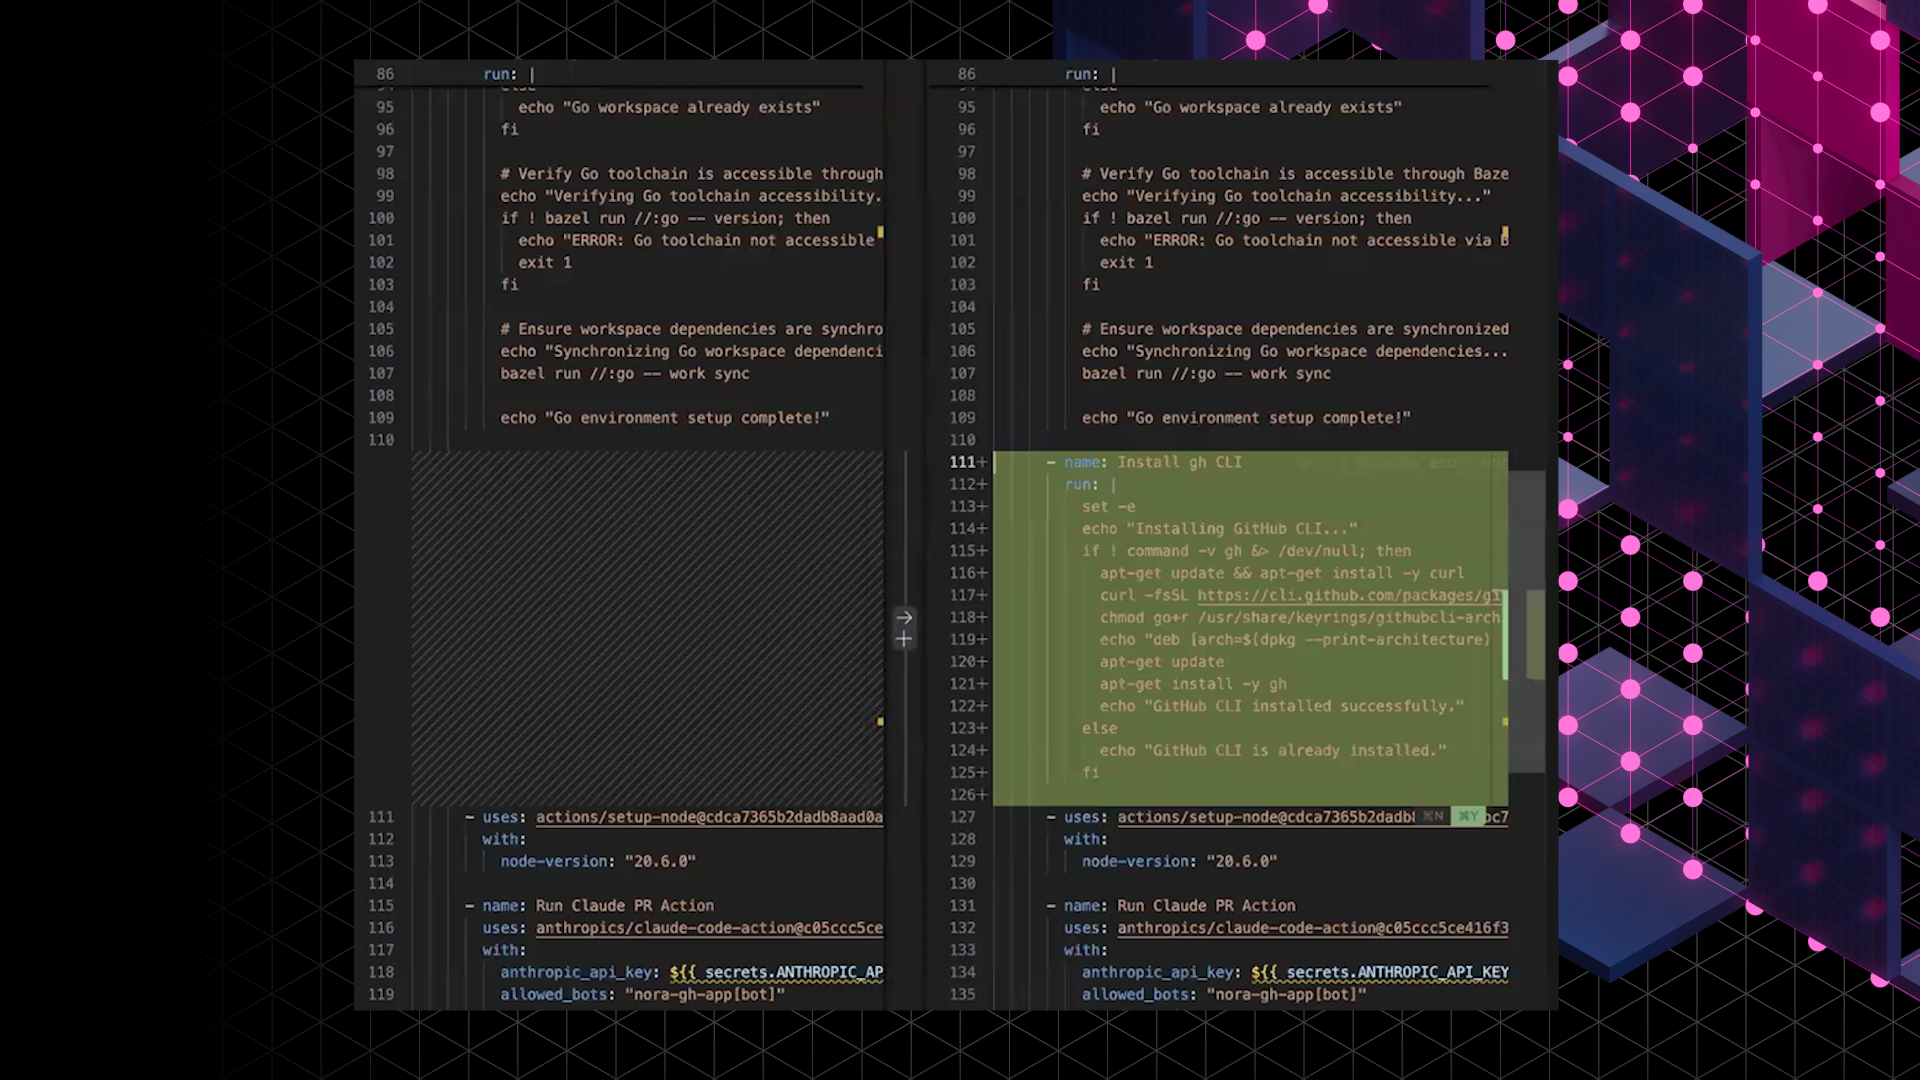
Task: Open anthropics/claude-code-action link in left pane
Action: 709,928
